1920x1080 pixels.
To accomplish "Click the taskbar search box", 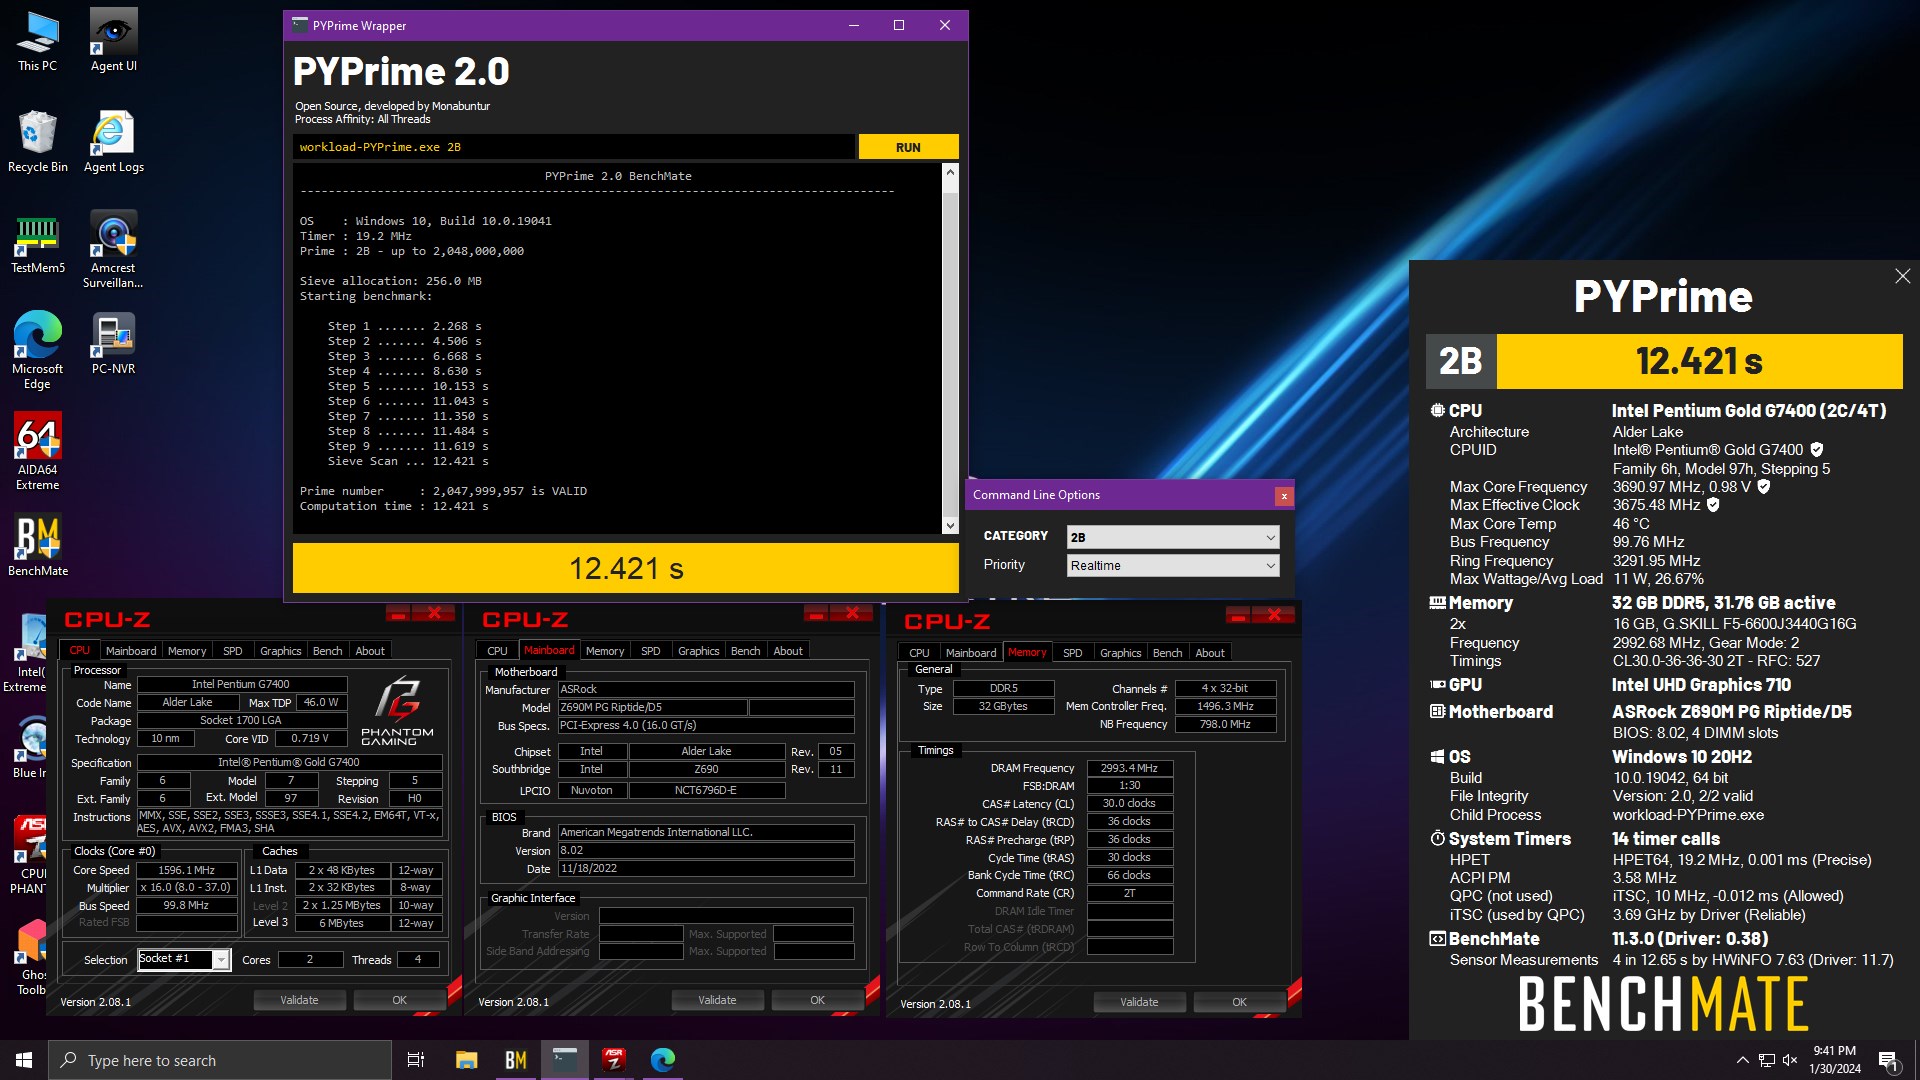I will [x=220, y=1060].
